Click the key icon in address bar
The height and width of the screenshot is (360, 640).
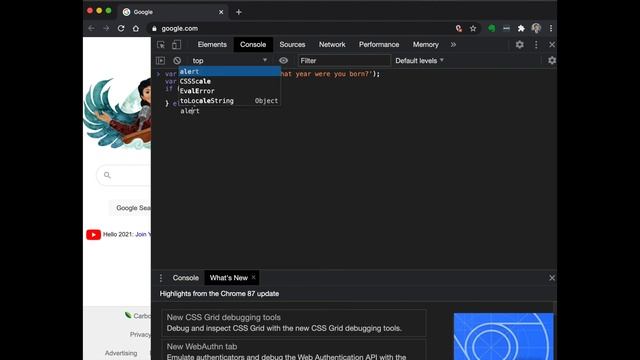(459, 28)
